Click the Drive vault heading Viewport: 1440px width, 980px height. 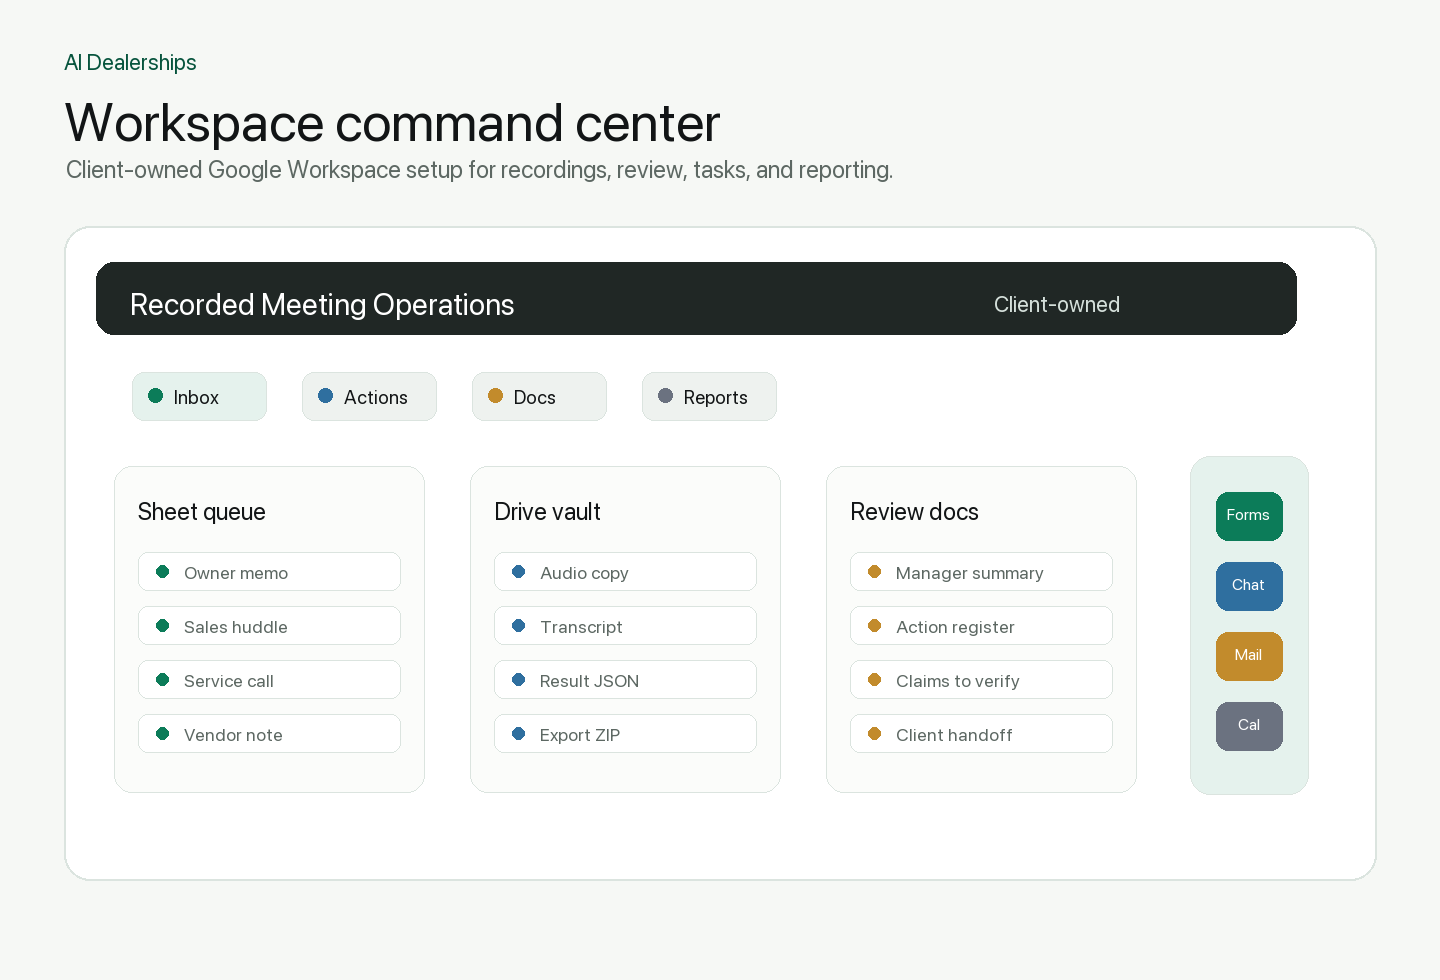[547, 512]
